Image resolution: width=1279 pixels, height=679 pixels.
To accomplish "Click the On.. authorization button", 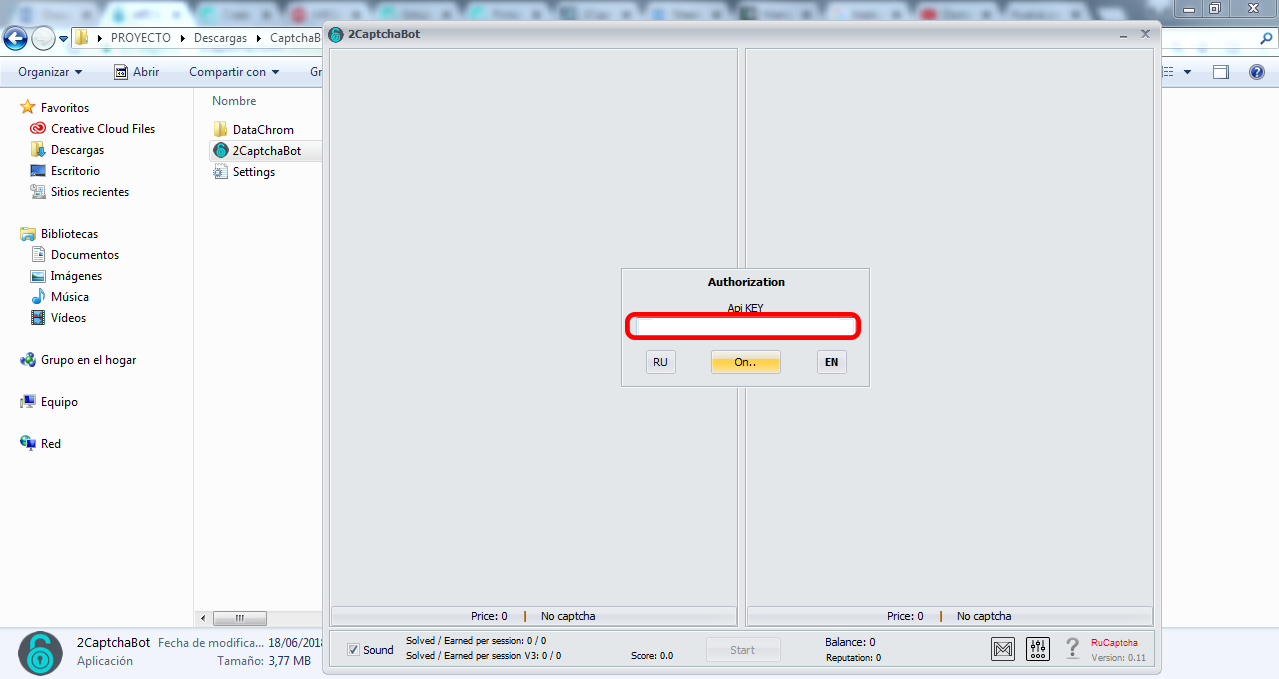I will coord(745,362).
